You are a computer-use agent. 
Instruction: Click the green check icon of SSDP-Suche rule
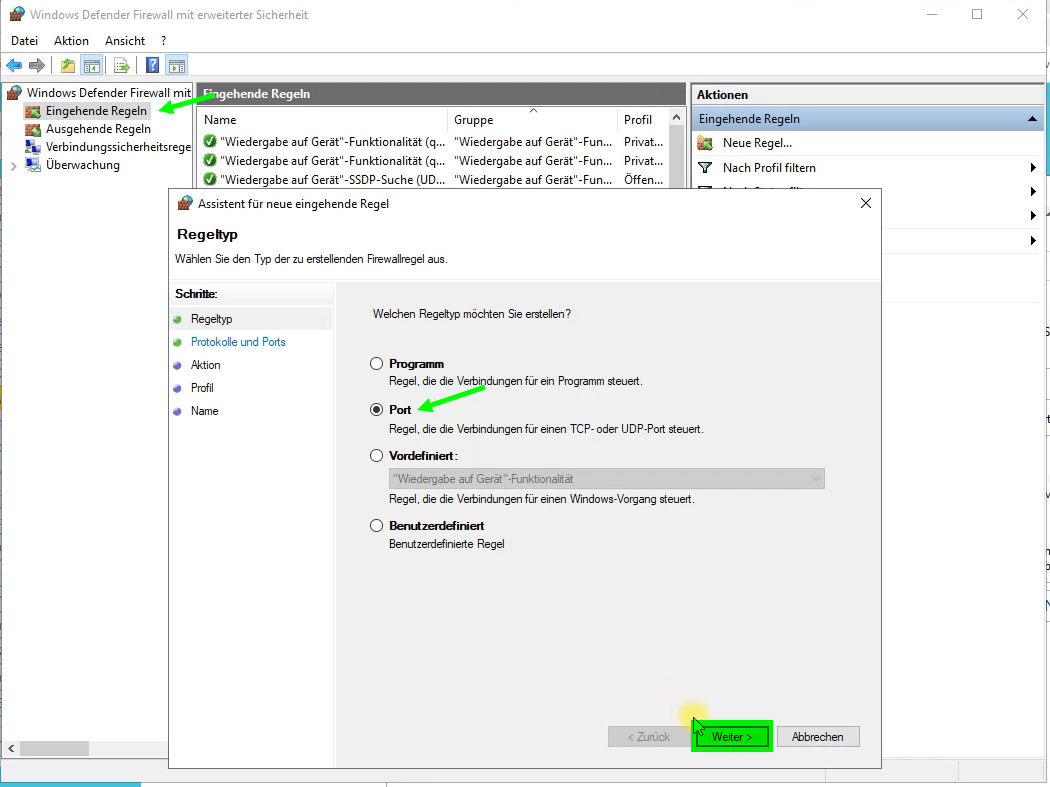click(210, 180)
